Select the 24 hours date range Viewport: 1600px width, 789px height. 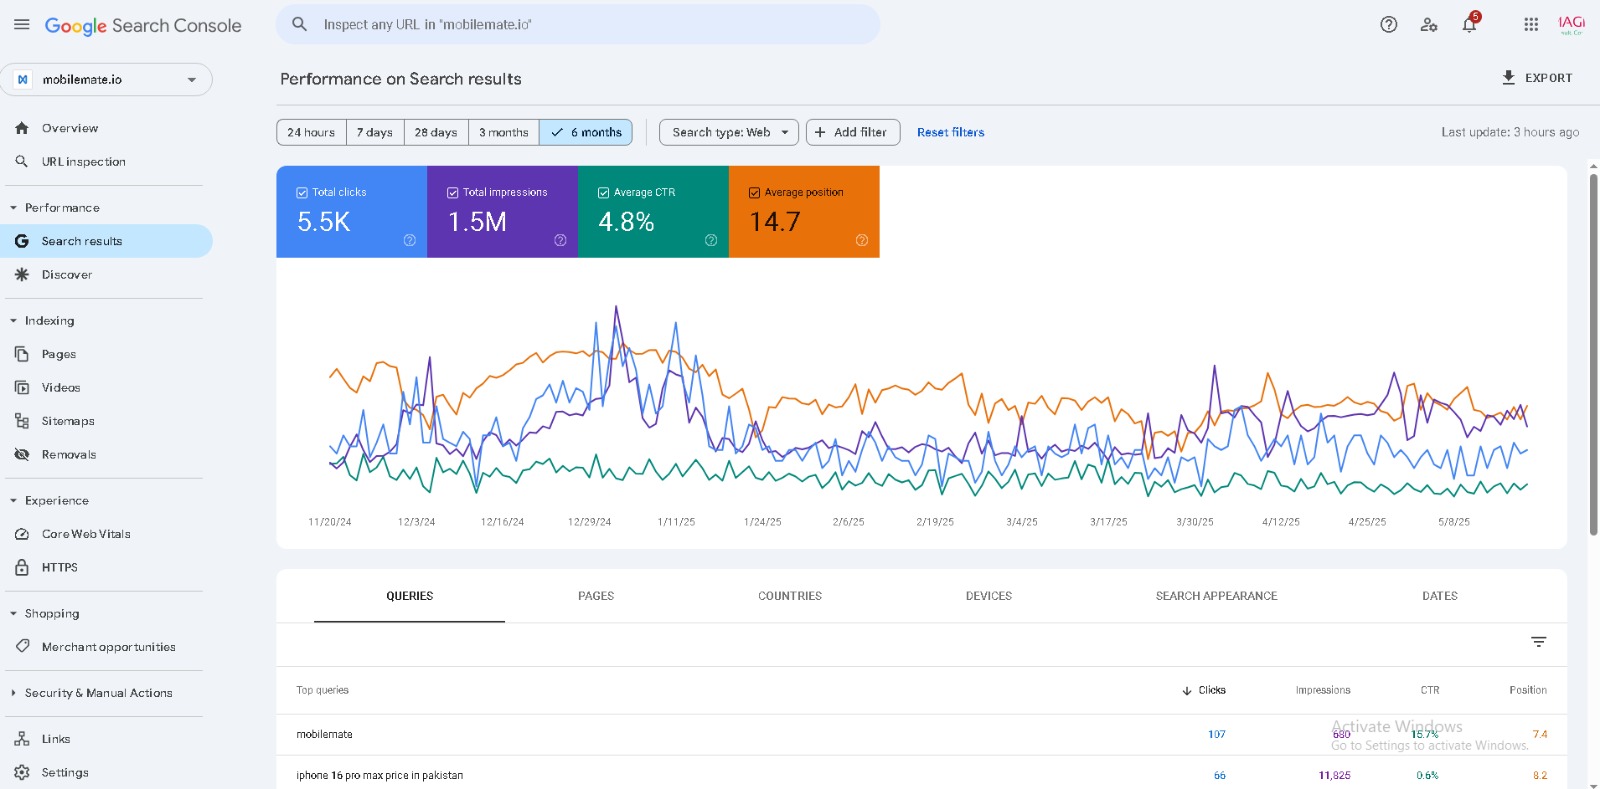311,132
